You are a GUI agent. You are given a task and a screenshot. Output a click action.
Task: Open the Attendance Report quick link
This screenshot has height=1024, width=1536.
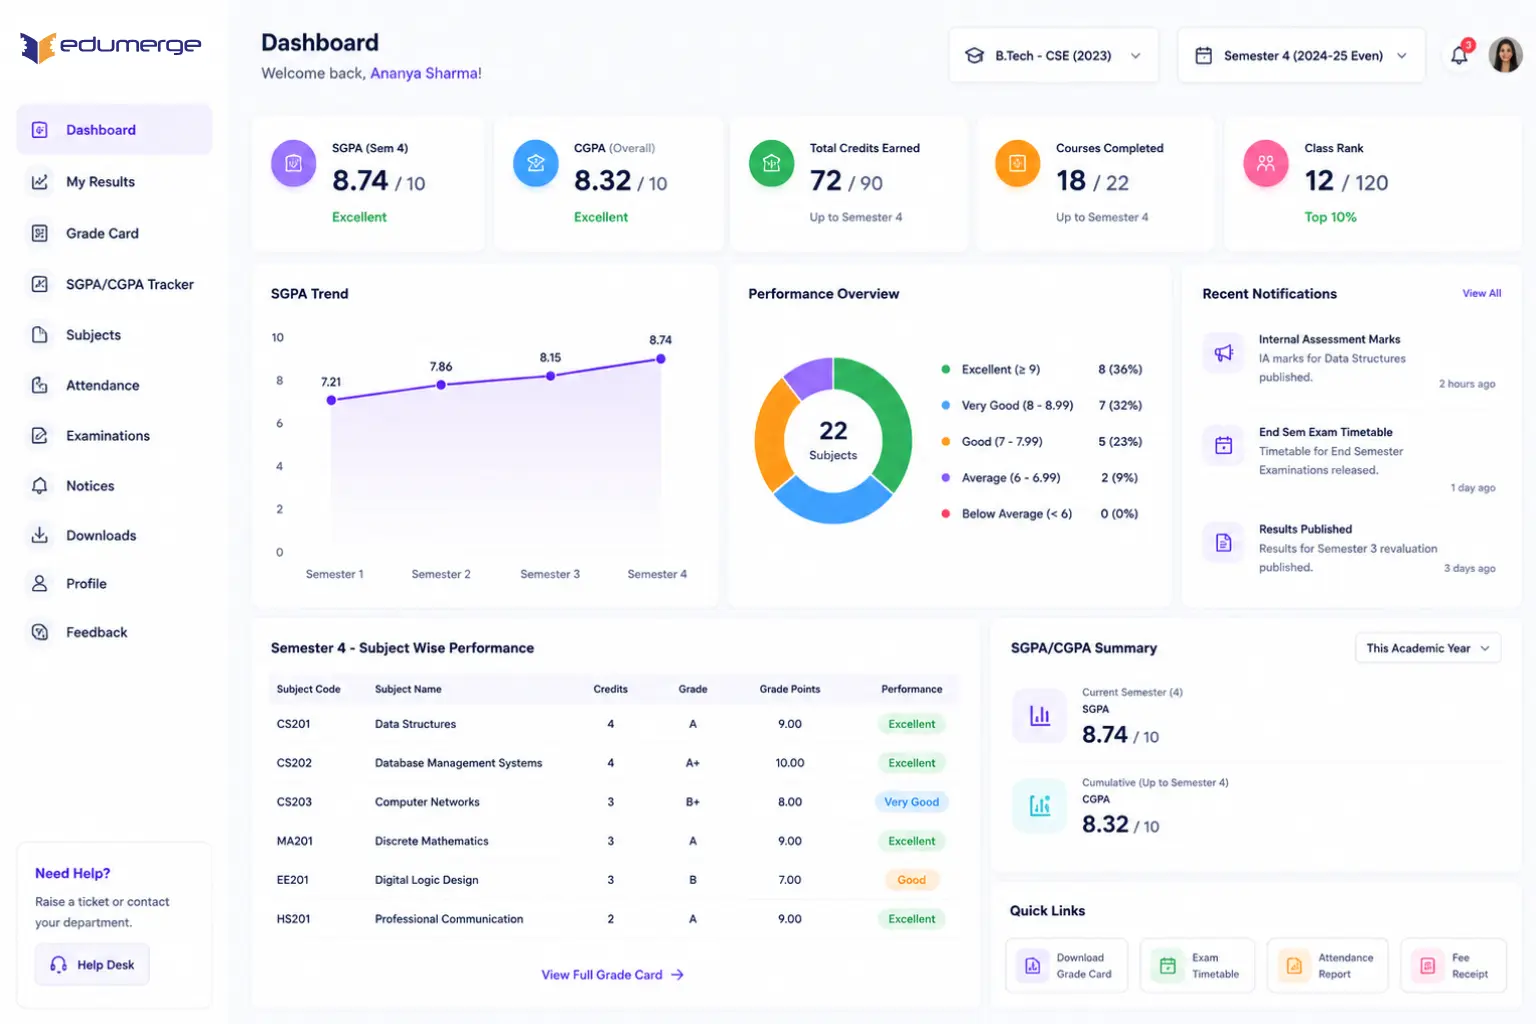tap(1328, 965)
